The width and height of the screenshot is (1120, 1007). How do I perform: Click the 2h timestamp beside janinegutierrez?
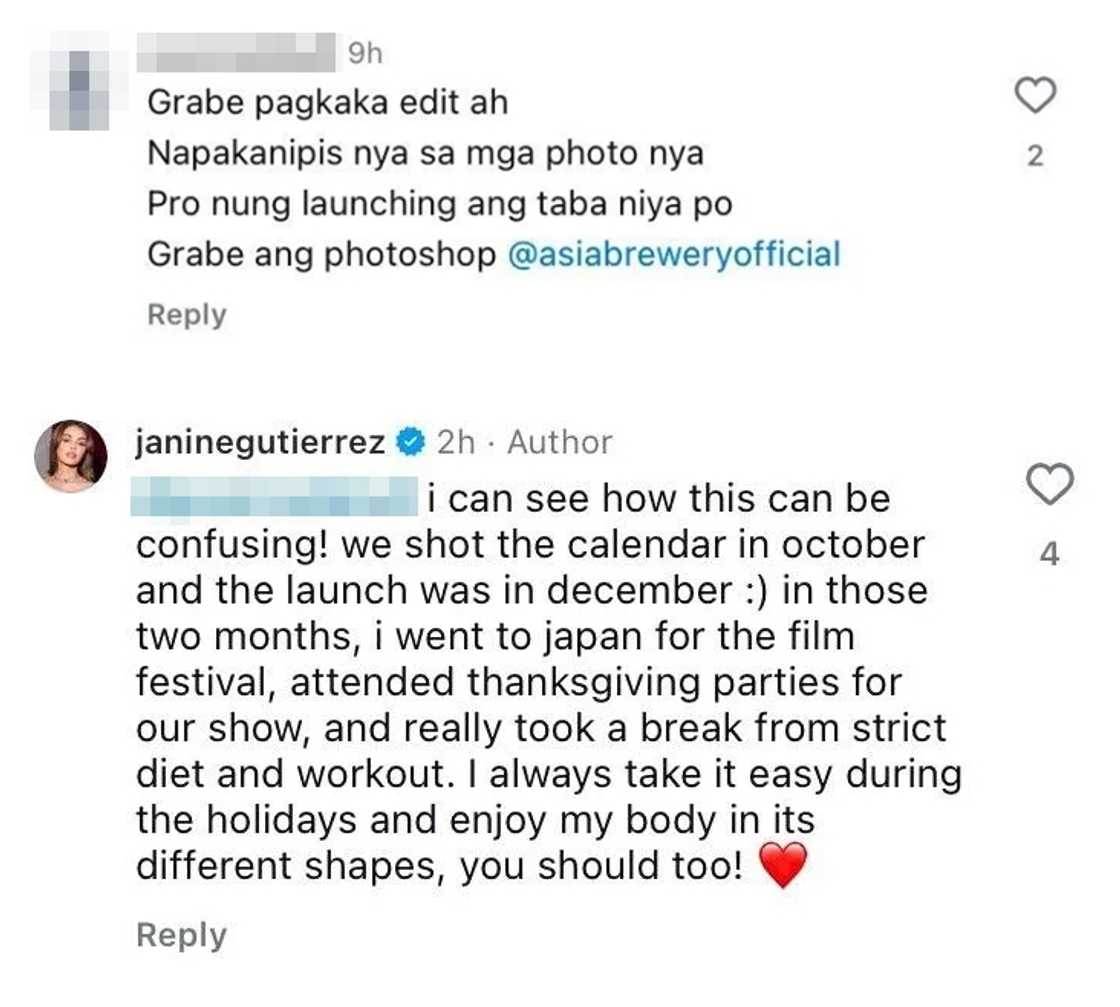[x=456, y=442]
